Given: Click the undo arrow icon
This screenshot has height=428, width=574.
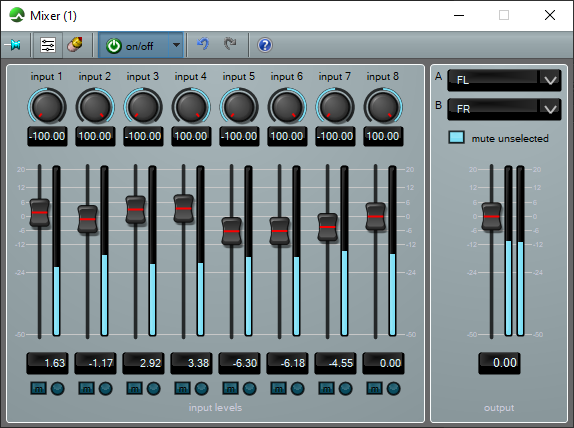Looking at the screenshot, I should click(x=203, y=44).
